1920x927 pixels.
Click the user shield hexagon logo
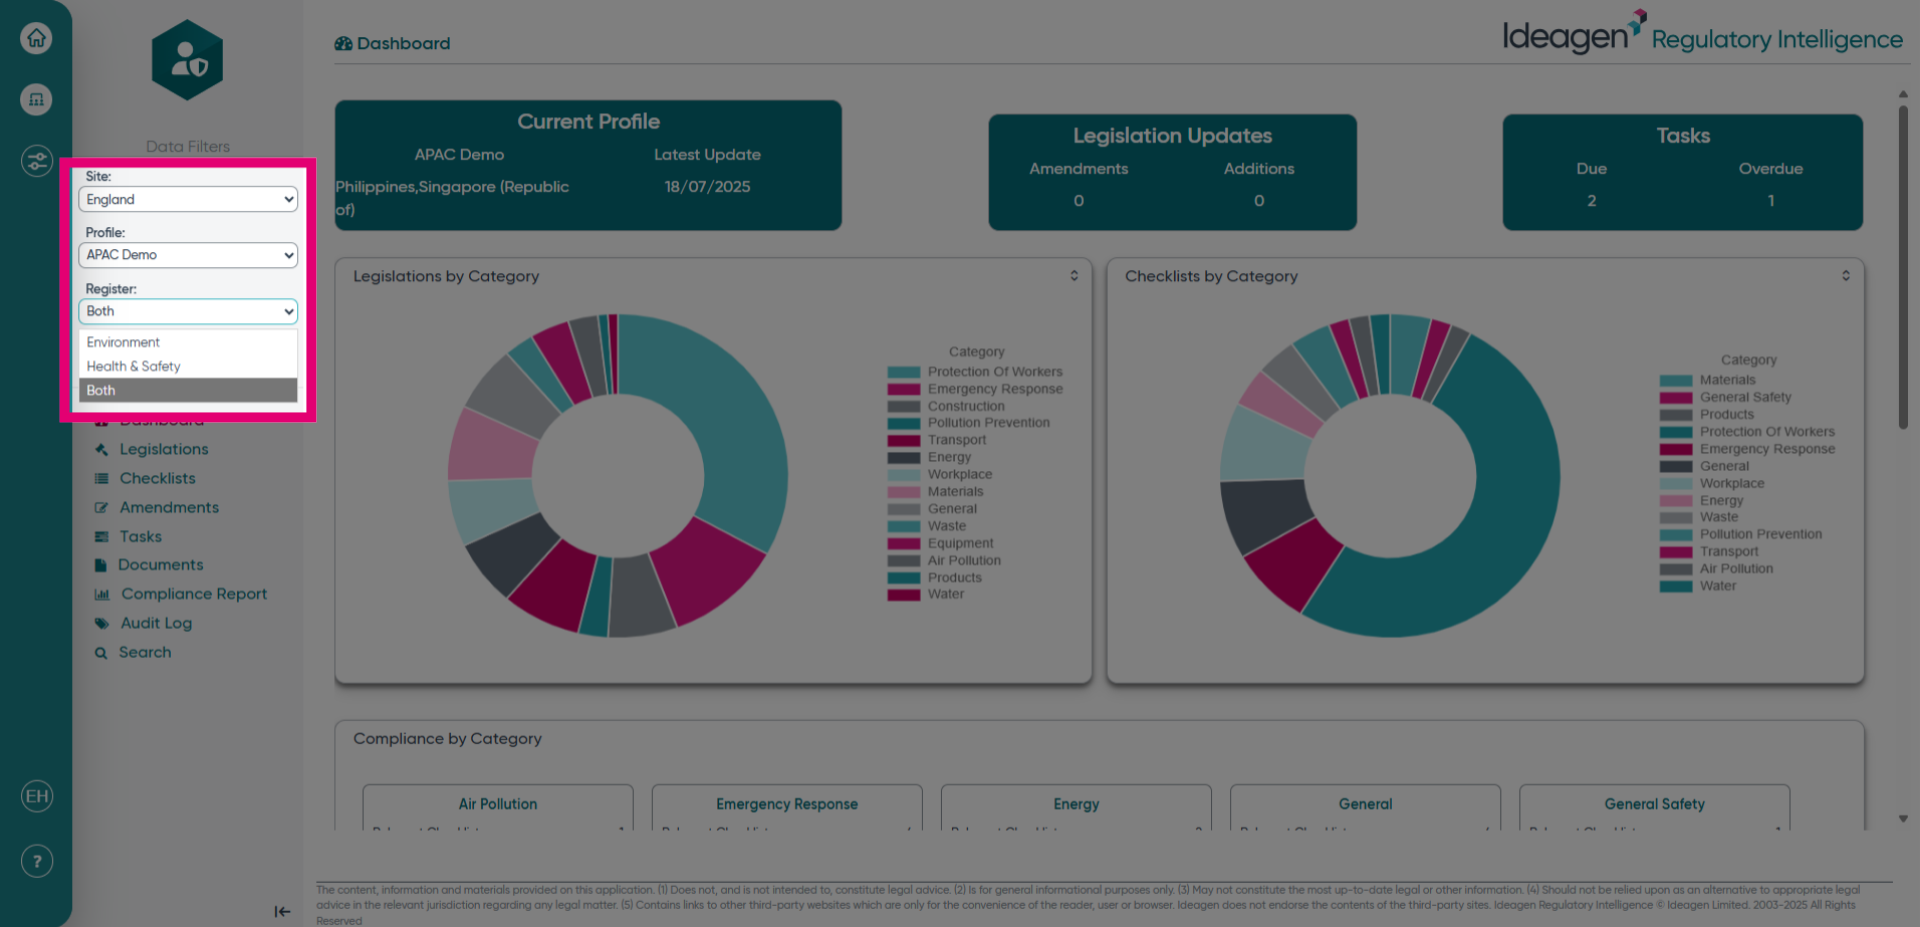[188, 60]
